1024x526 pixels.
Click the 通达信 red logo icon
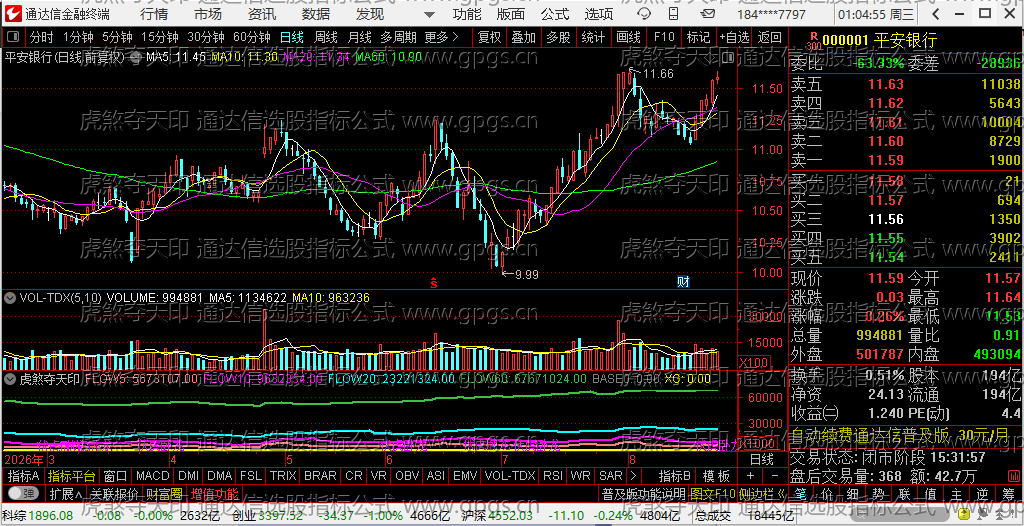14,13
